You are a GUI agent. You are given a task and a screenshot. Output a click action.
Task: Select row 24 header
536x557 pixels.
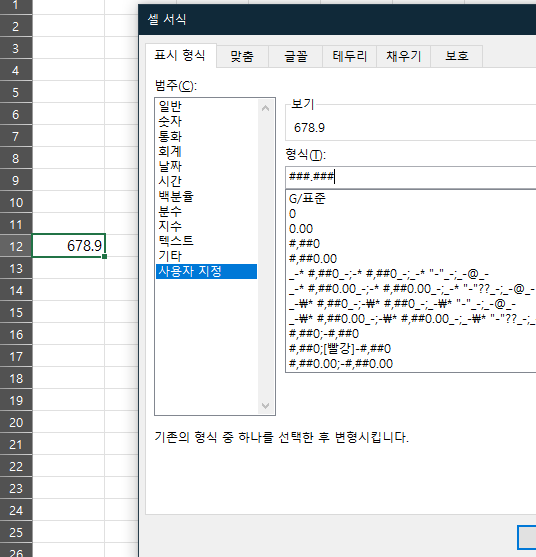pos(16,510)
